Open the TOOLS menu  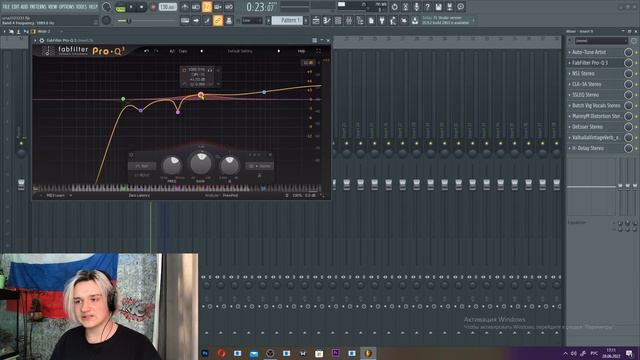81,7
